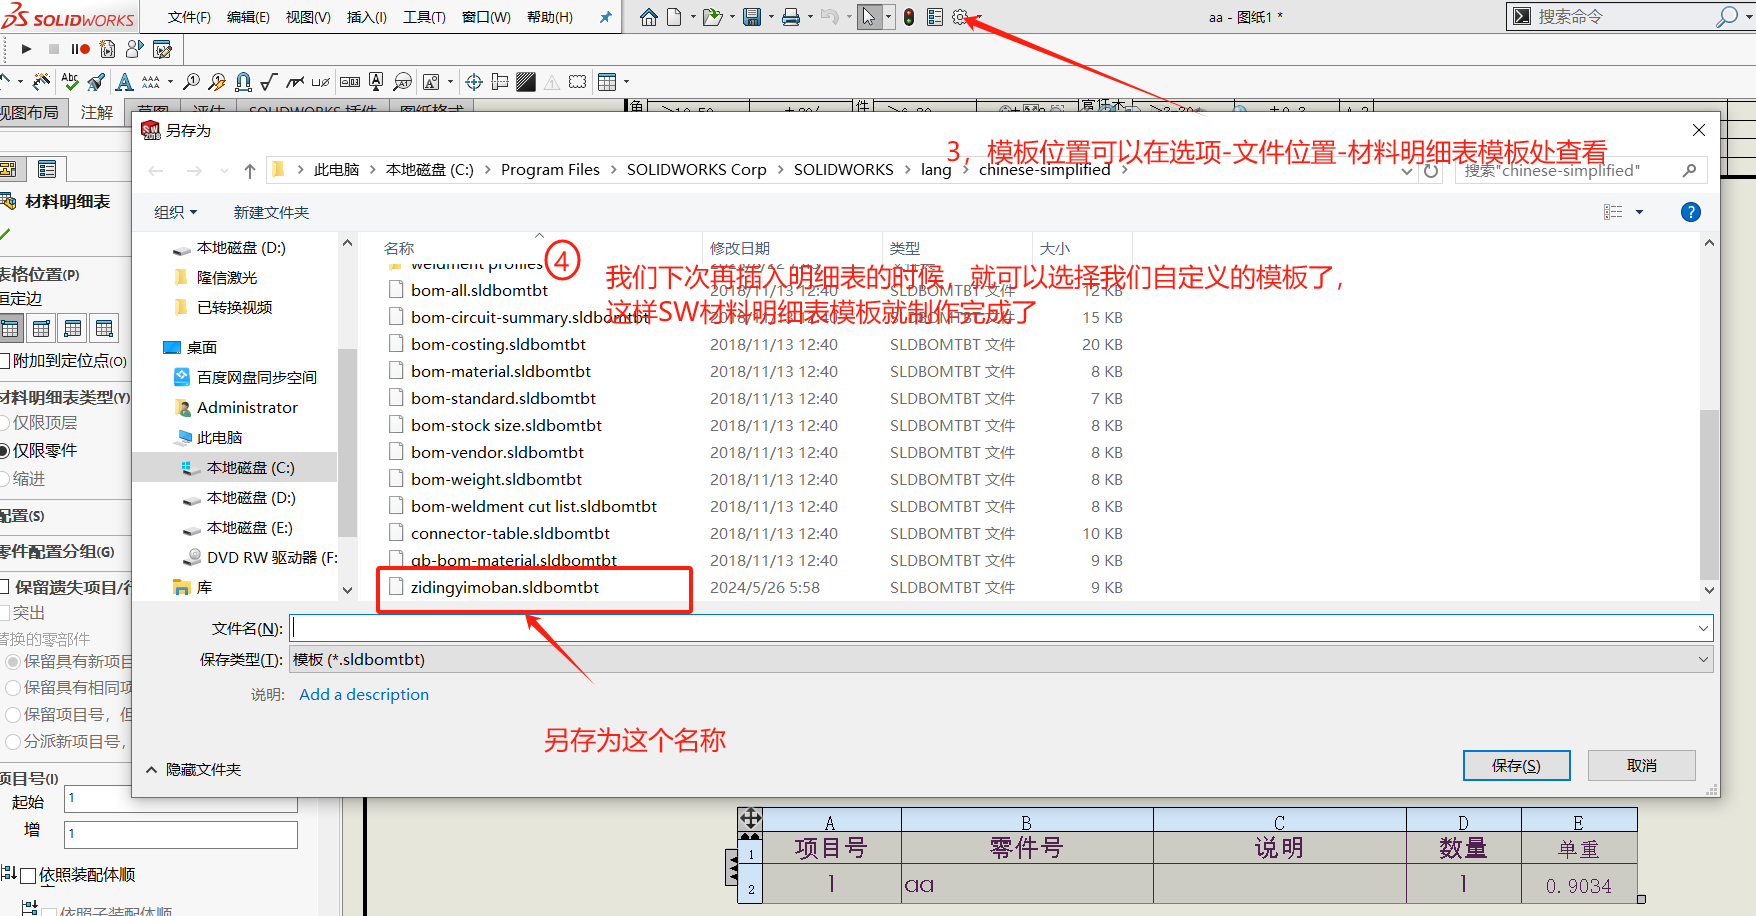The height and width of the screenshot is (916, 1756).
Task: Select top-left table anchor corner icon
Action: 10,328
